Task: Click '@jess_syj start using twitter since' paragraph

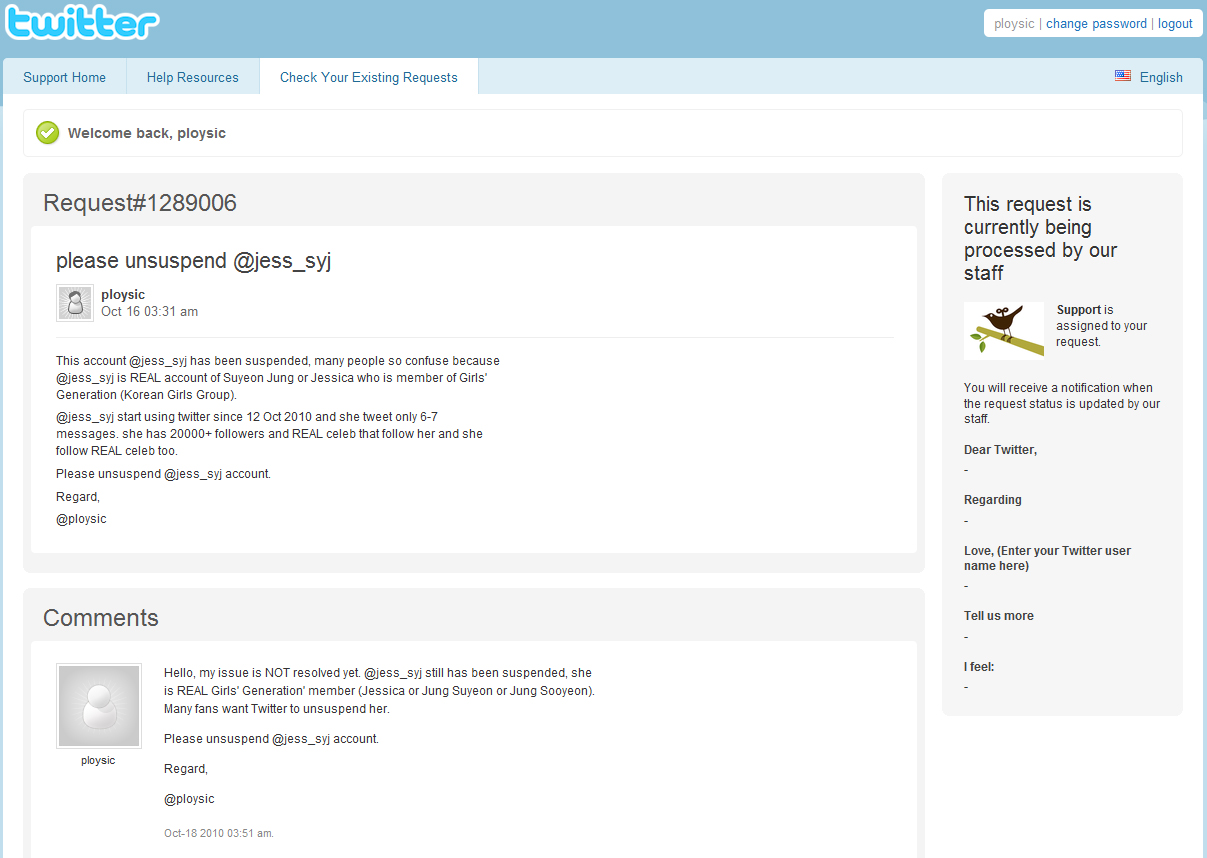Action: click(270, 434)
